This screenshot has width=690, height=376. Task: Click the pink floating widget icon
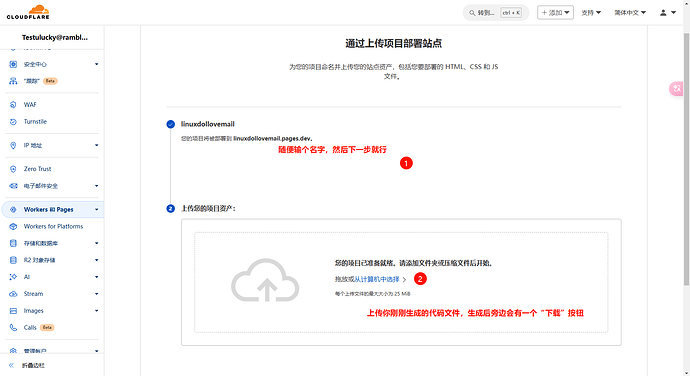(677, 89)
